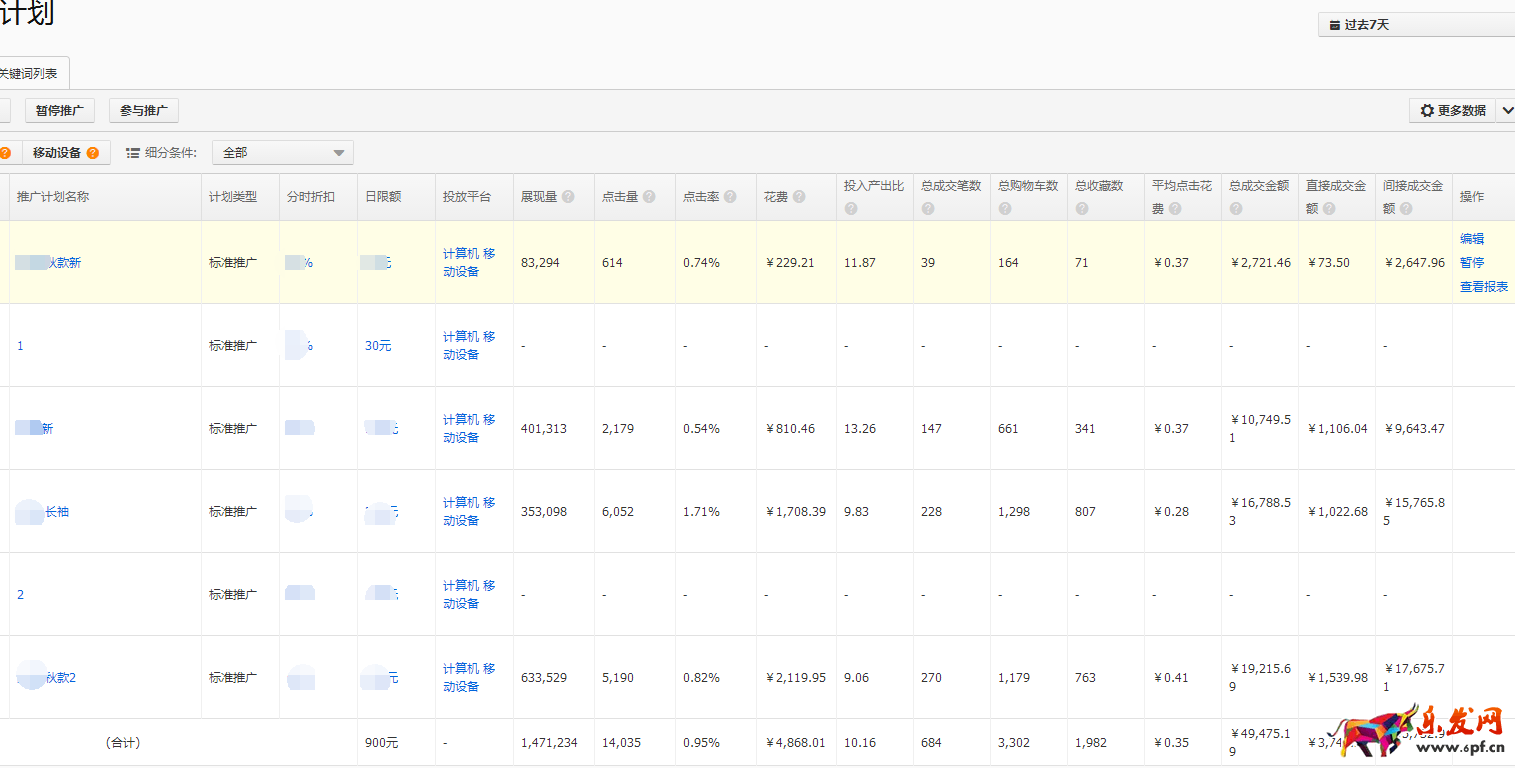Select the 移动设备 toggle tab

(57, 153)
